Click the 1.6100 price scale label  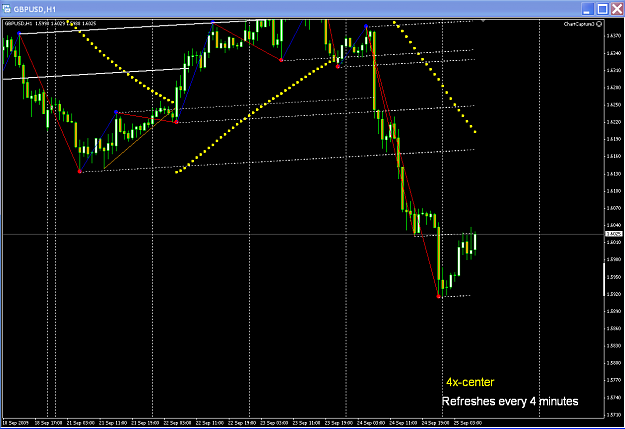pos(613,191)
